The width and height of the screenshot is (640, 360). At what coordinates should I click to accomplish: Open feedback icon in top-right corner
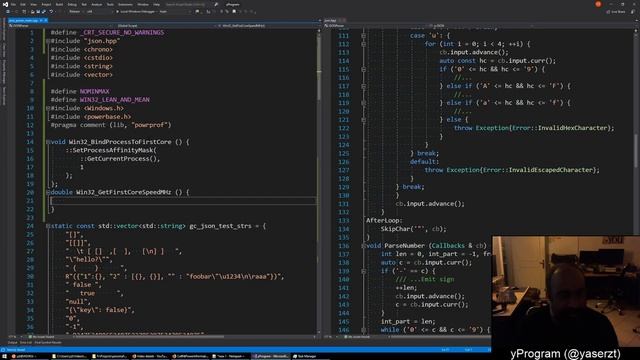click(633, 11)
